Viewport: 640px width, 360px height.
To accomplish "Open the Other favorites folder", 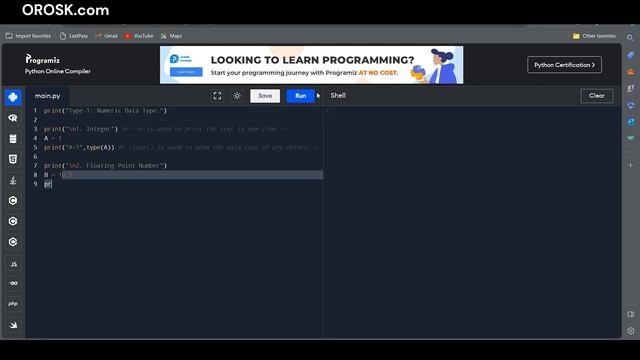I will pyautogui.click(x=594, y=36).
